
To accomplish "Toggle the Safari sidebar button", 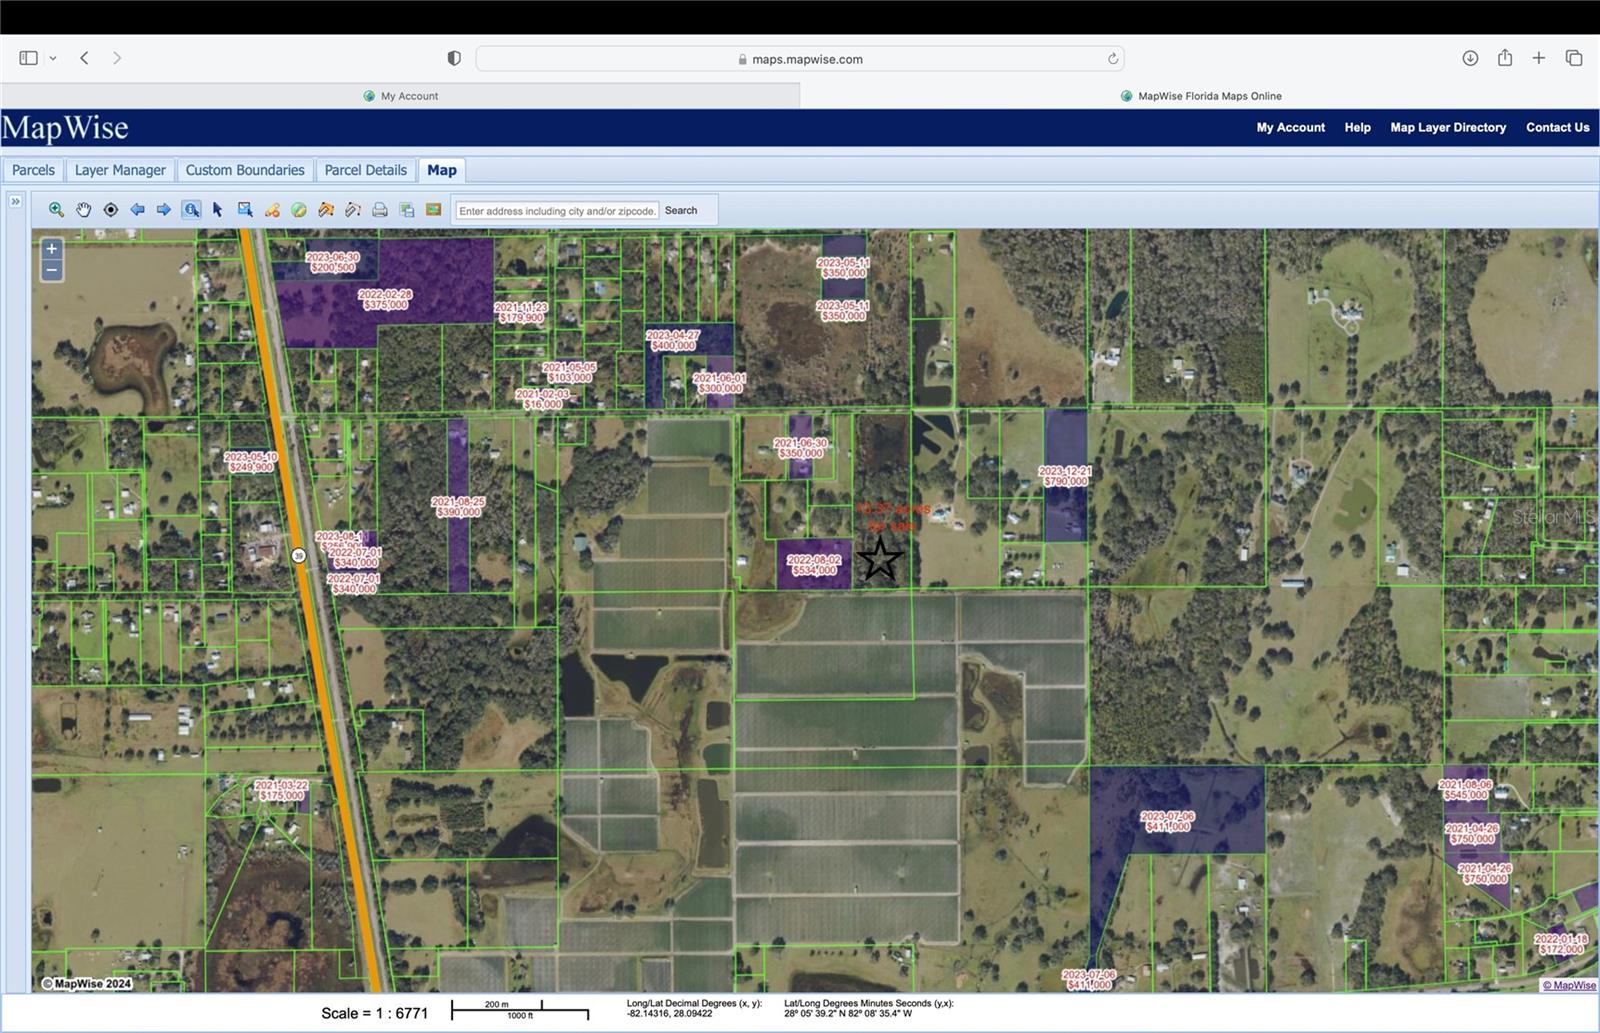I will pos(29,59).
